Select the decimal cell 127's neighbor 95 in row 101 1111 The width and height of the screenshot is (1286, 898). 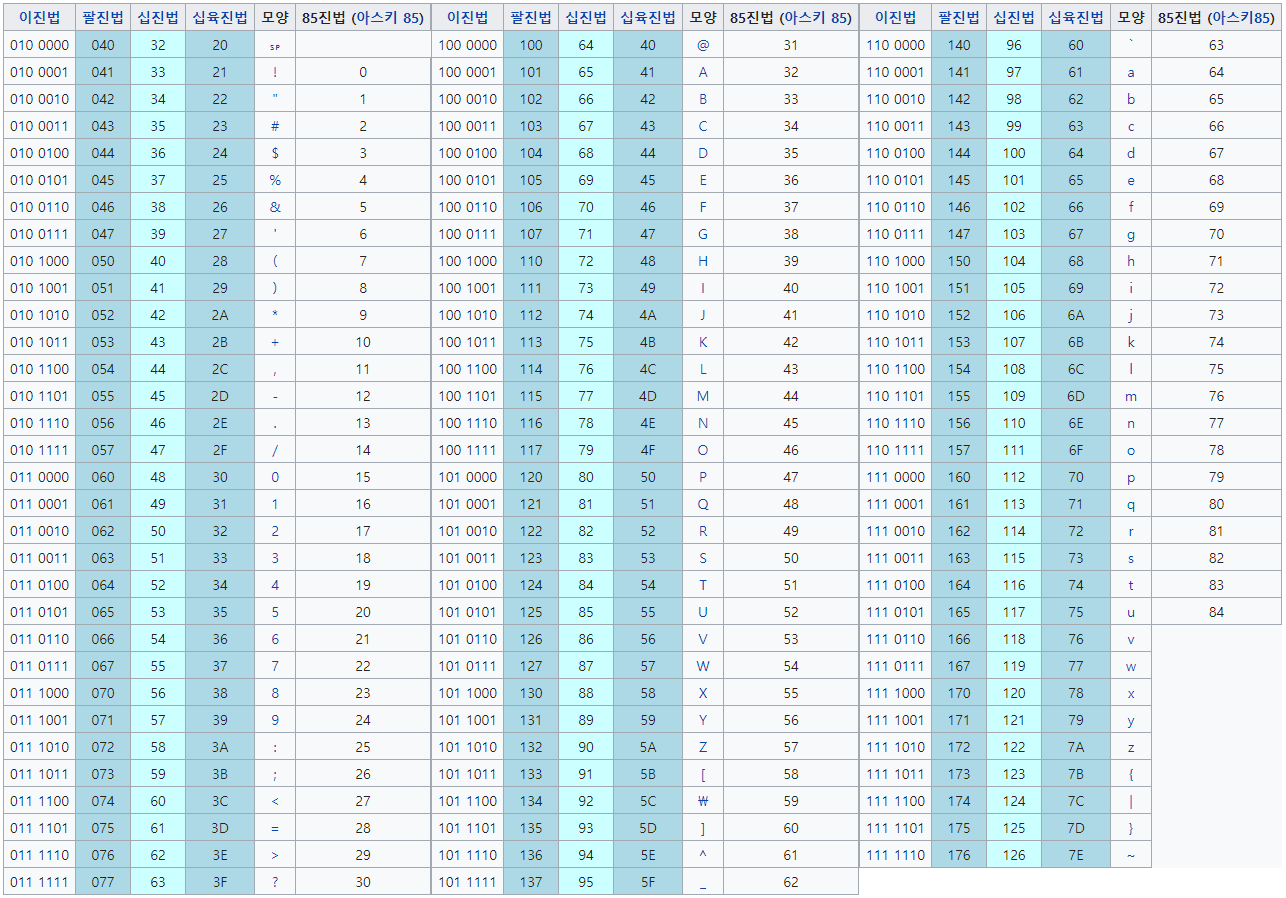click(x=586, y=882)
